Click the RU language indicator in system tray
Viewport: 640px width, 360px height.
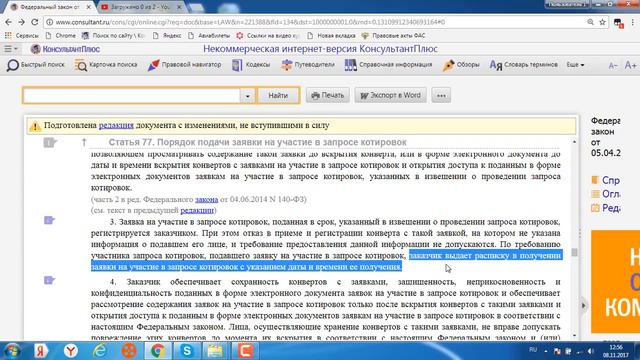(x=533, y=350)
